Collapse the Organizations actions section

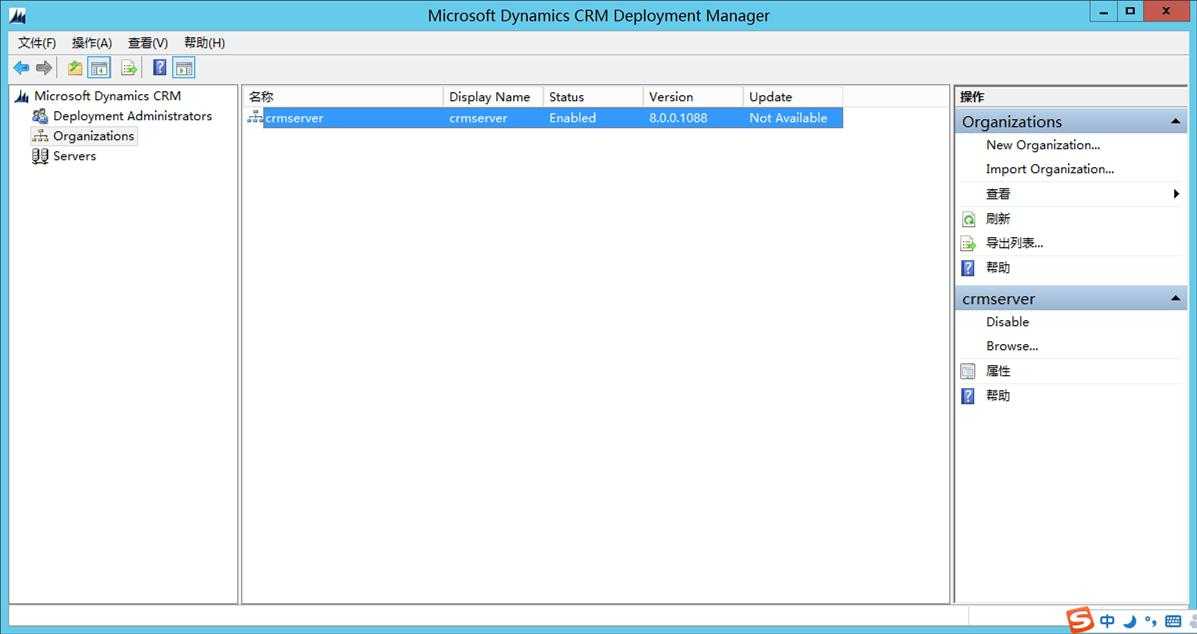[1176, 121]
